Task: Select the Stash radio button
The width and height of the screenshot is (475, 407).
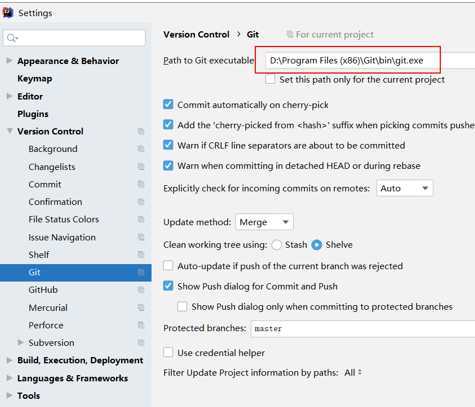Action: click(276, 245)
